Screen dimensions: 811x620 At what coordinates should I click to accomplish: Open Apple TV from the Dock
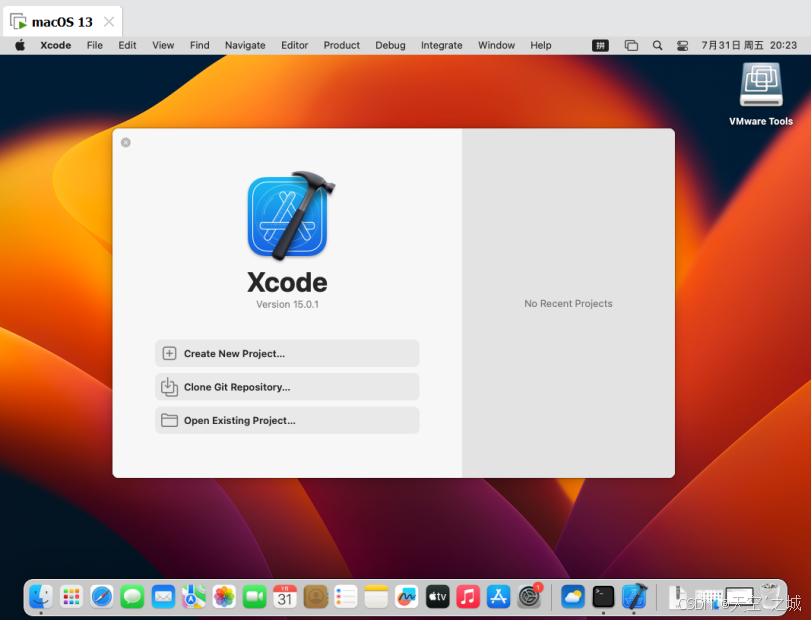(437, 597)
